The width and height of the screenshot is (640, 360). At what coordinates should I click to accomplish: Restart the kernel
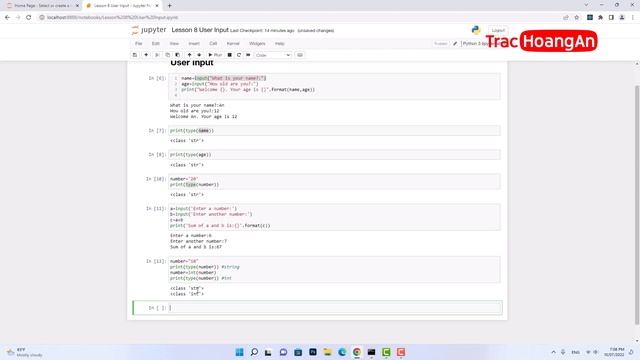(x=239, y=55)
